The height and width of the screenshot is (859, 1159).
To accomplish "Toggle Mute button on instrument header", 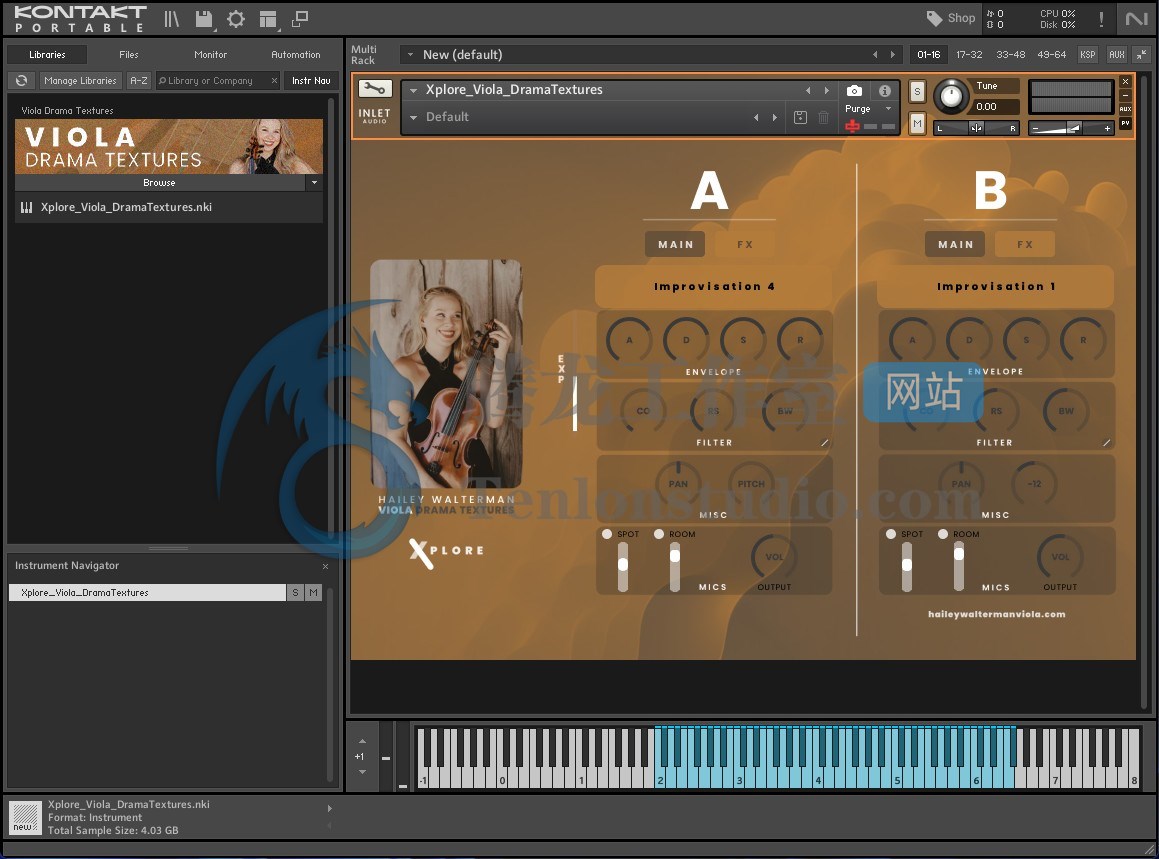I will tap(917, 123).
